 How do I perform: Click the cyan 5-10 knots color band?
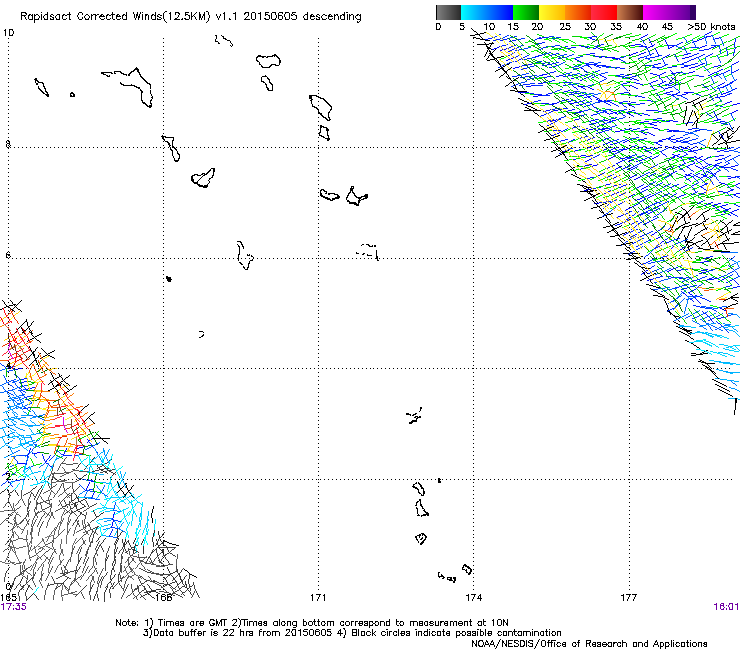[474, 12]
